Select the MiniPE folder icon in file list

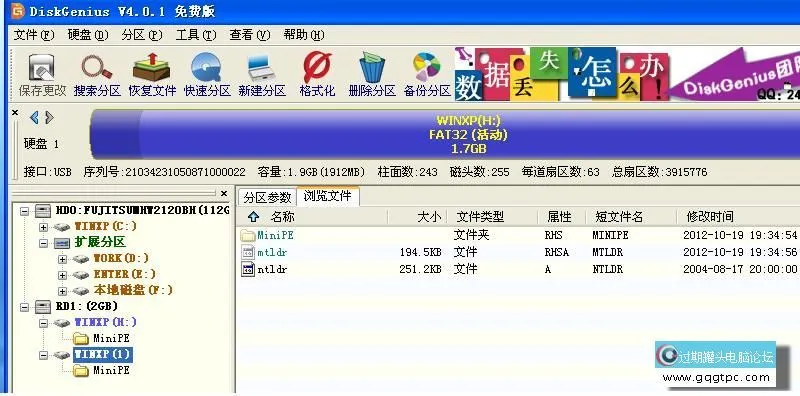(x=248, y=235)
